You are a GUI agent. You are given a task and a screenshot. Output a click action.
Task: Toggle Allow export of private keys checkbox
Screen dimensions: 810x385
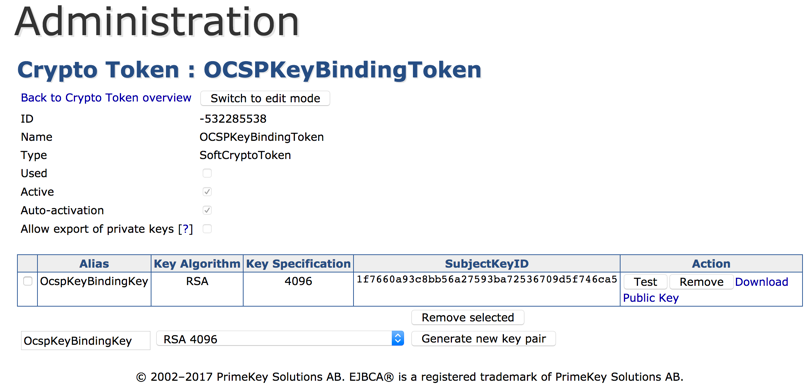207,229
